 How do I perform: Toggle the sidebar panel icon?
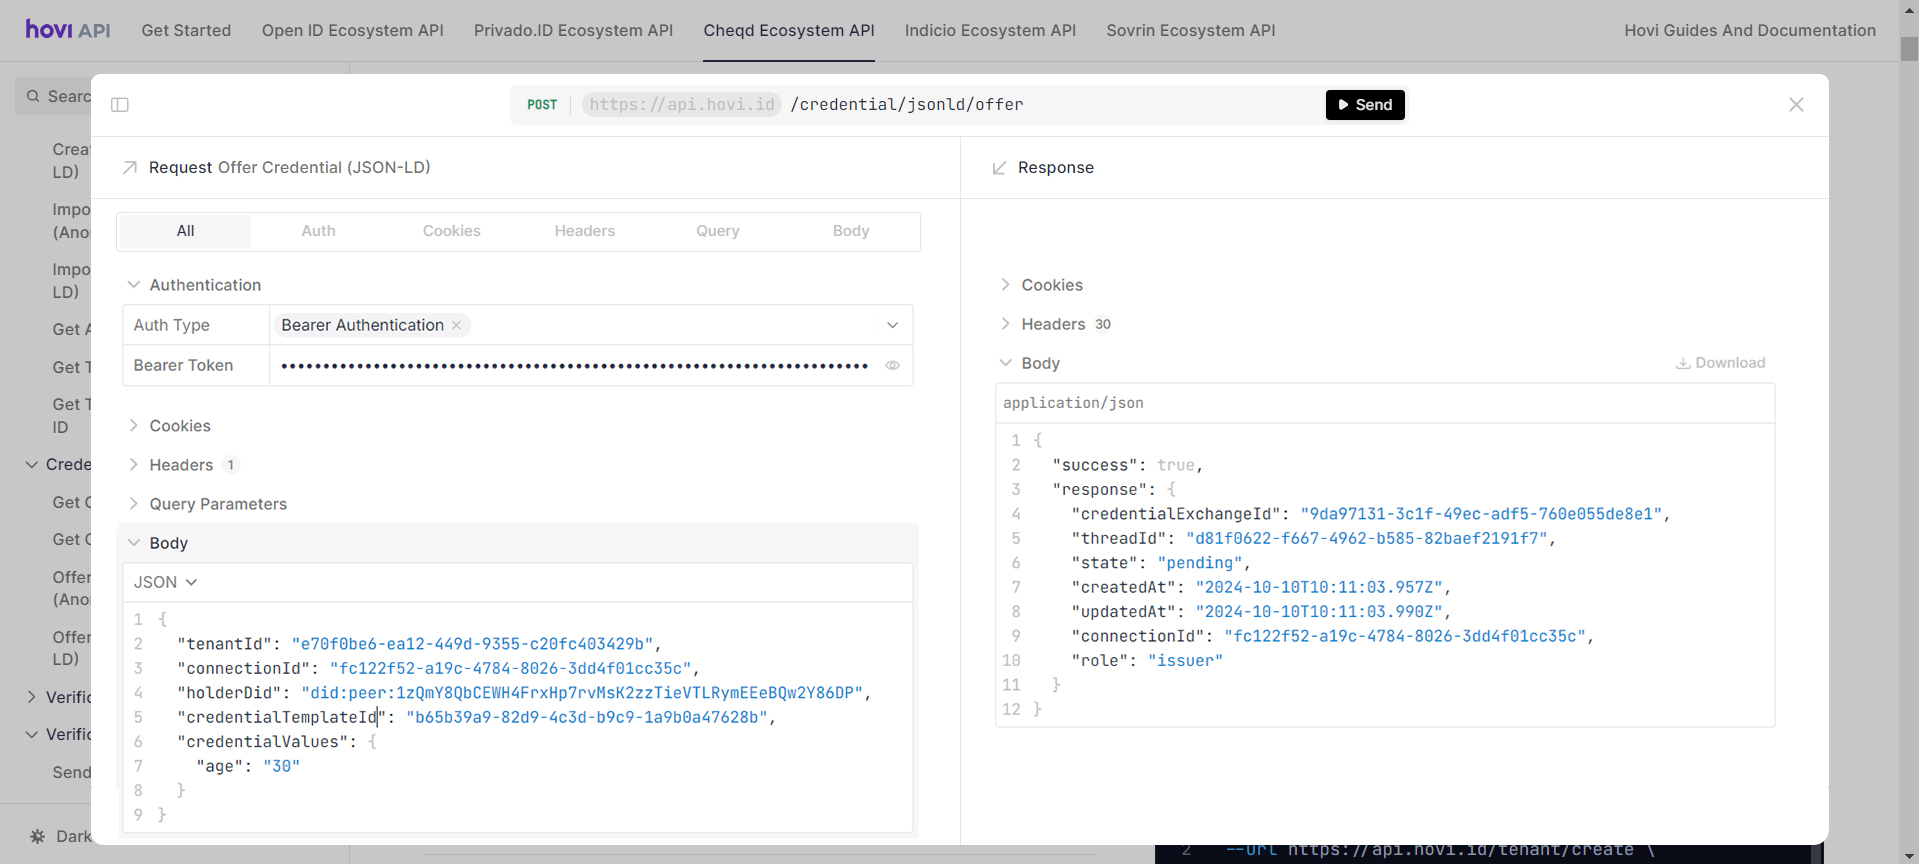coord(120,105)
